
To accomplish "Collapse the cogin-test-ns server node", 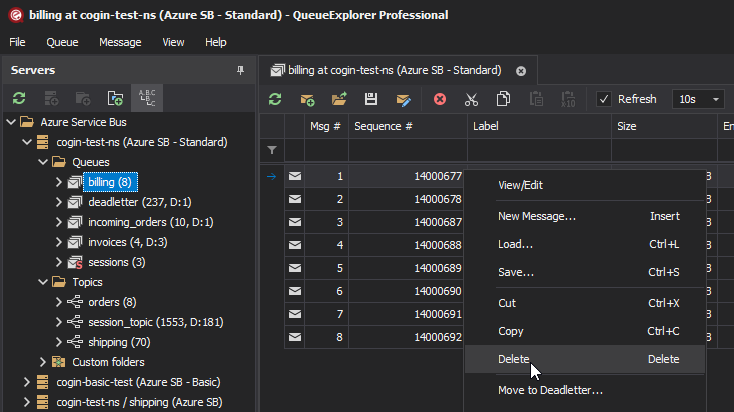I will [27, 142].
